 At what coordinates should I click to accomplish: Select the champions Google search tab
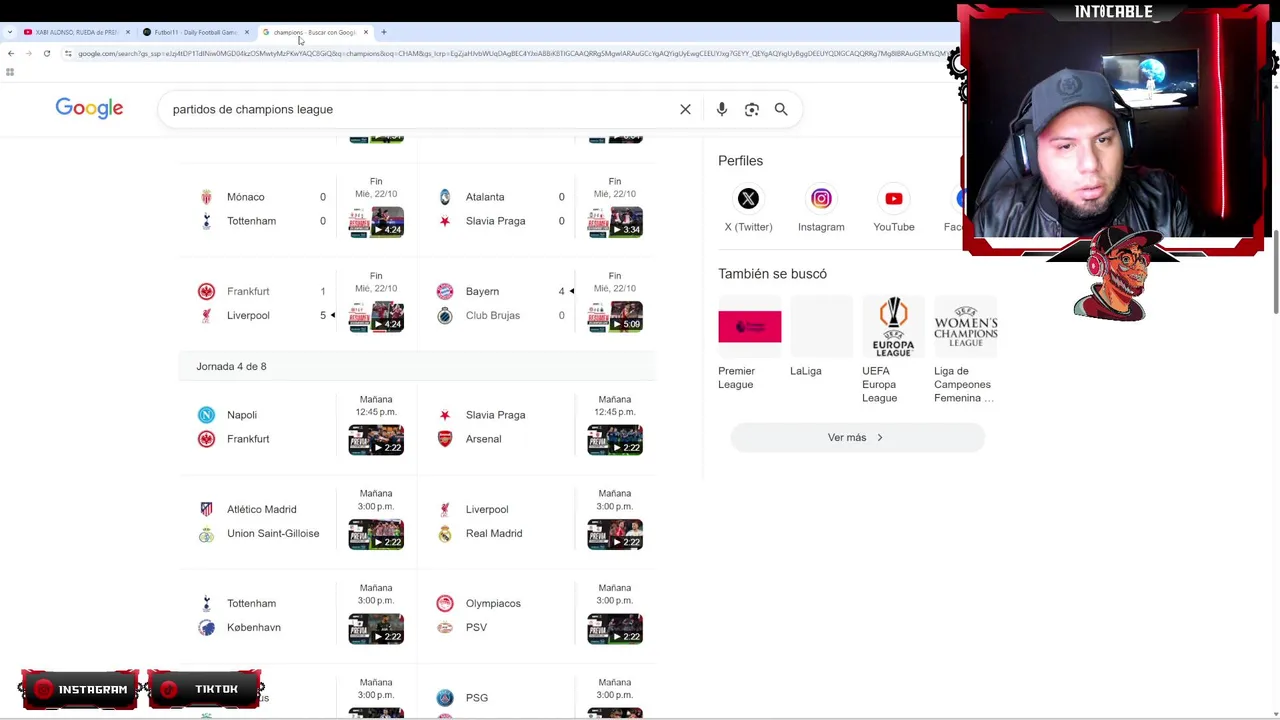click(313, 32)
